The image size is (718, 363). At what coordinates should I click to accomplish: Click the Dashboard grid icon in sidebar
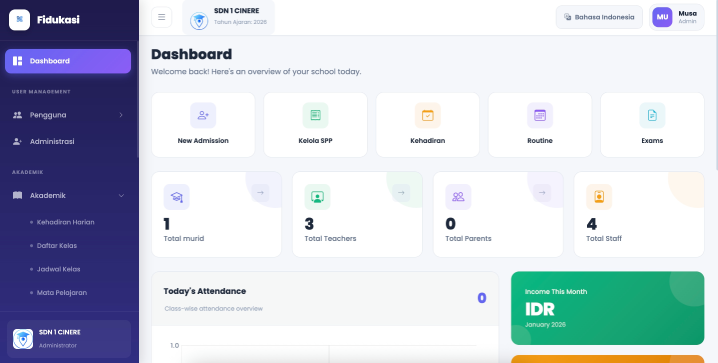click(17, 61)
